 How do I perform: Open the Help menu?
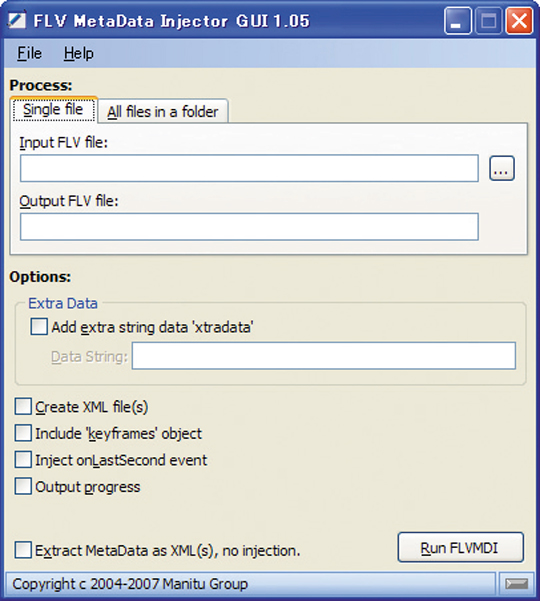[79, 53]
